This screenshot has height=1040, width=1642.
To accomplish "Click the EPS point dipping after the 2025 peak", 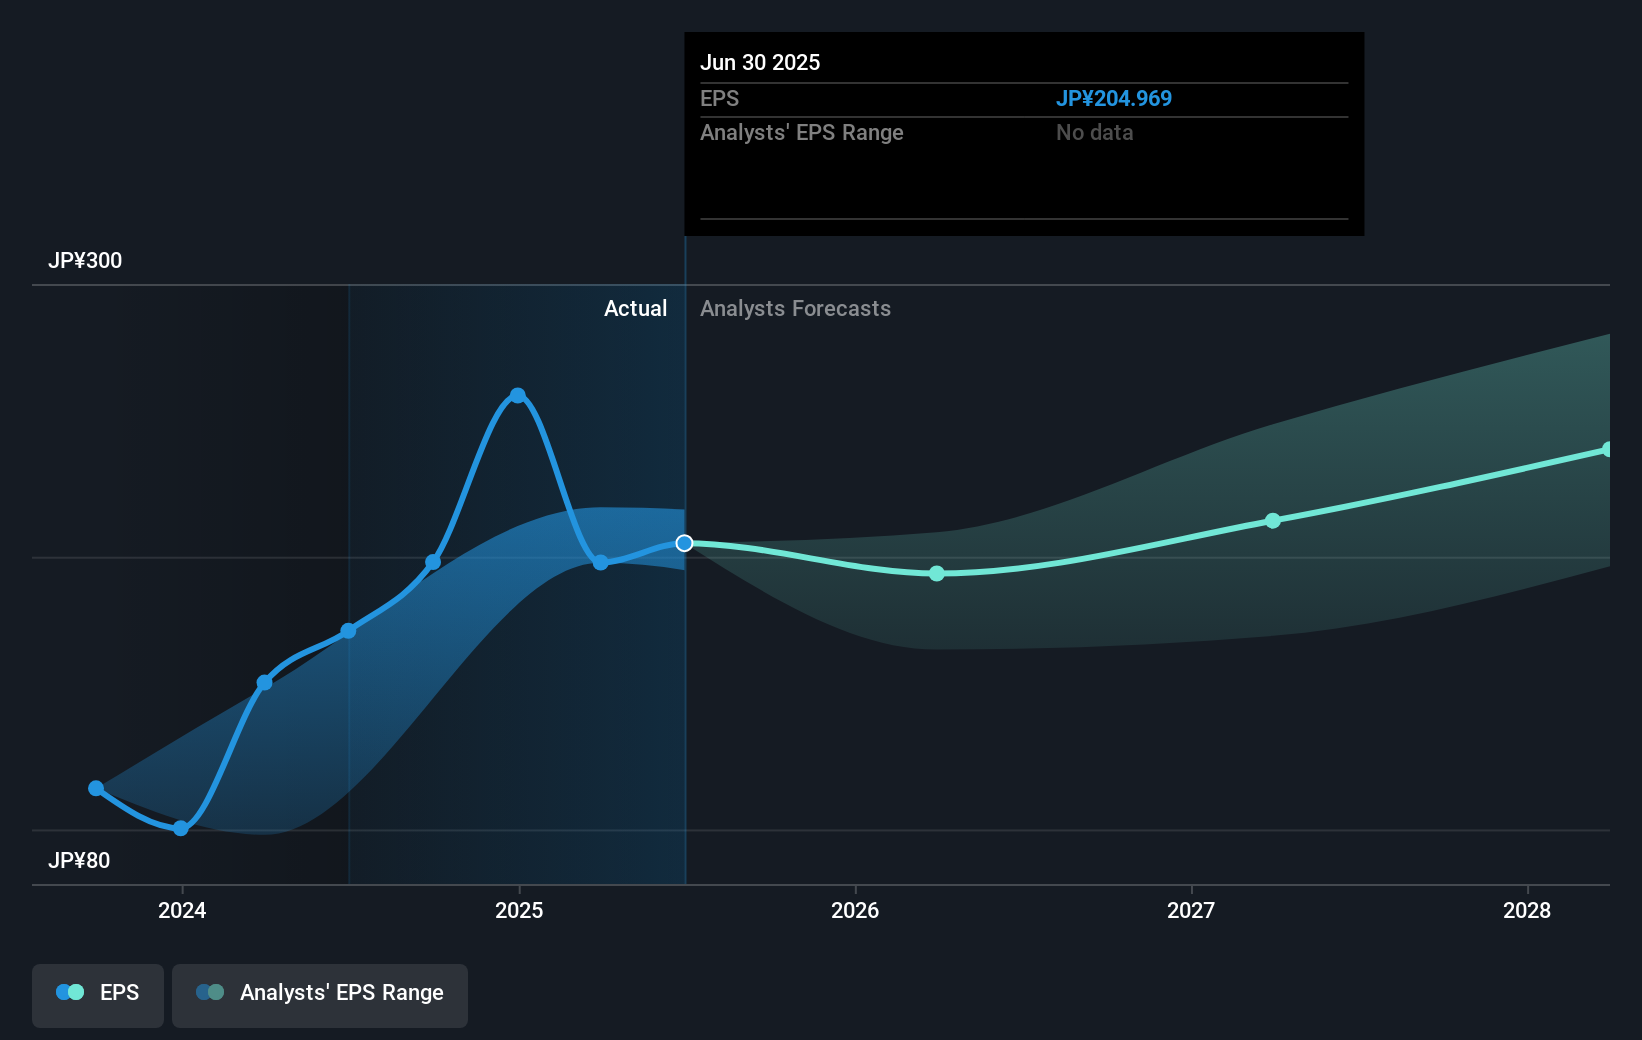I will (601, 562).
